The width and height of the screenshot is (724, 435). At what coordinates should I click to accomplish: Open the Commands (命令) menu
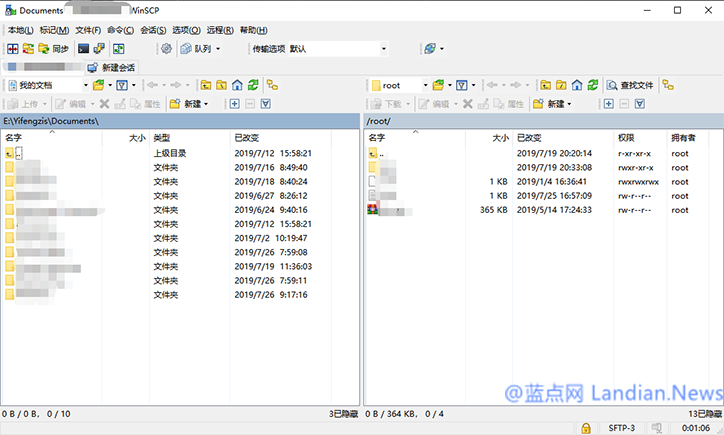(117, 30)
